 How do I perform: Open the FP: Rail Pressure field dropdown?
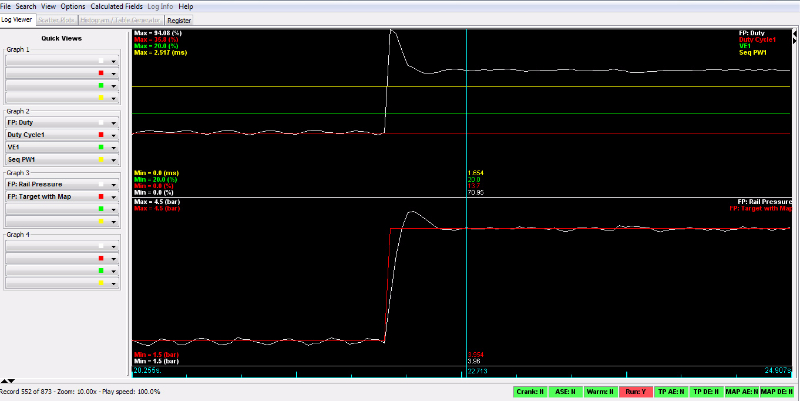[x=114, y=184]
